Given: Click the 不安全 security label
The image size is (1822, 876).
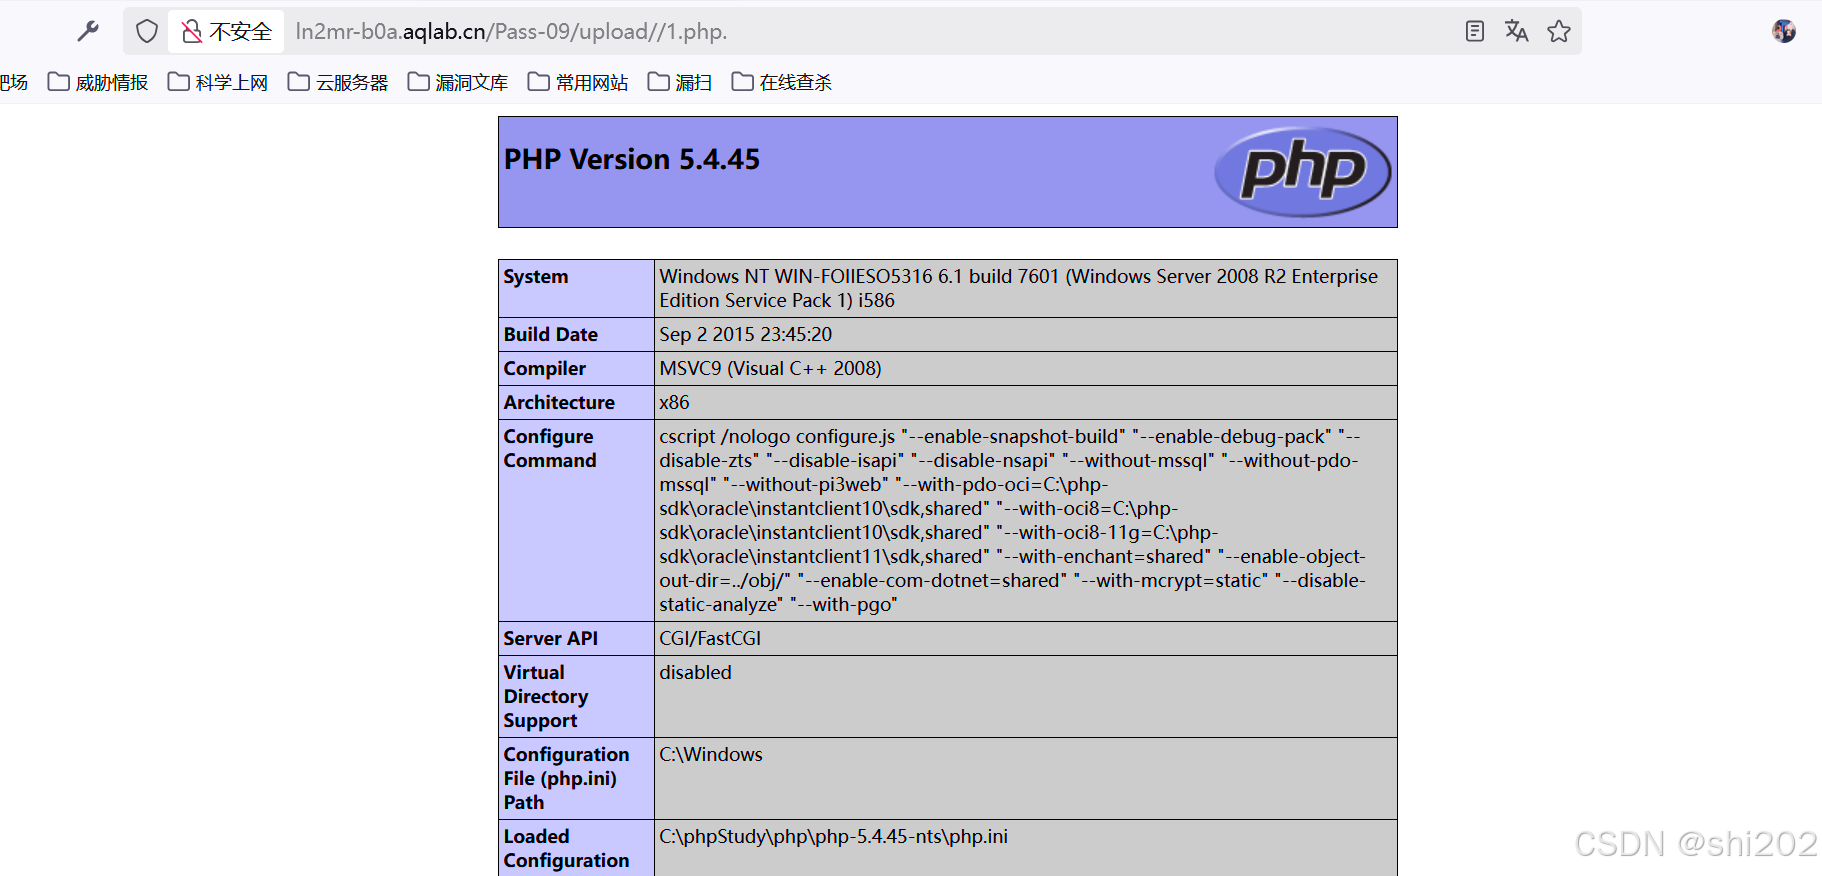Looking at the screenshot, I should (x=241, y=32).
